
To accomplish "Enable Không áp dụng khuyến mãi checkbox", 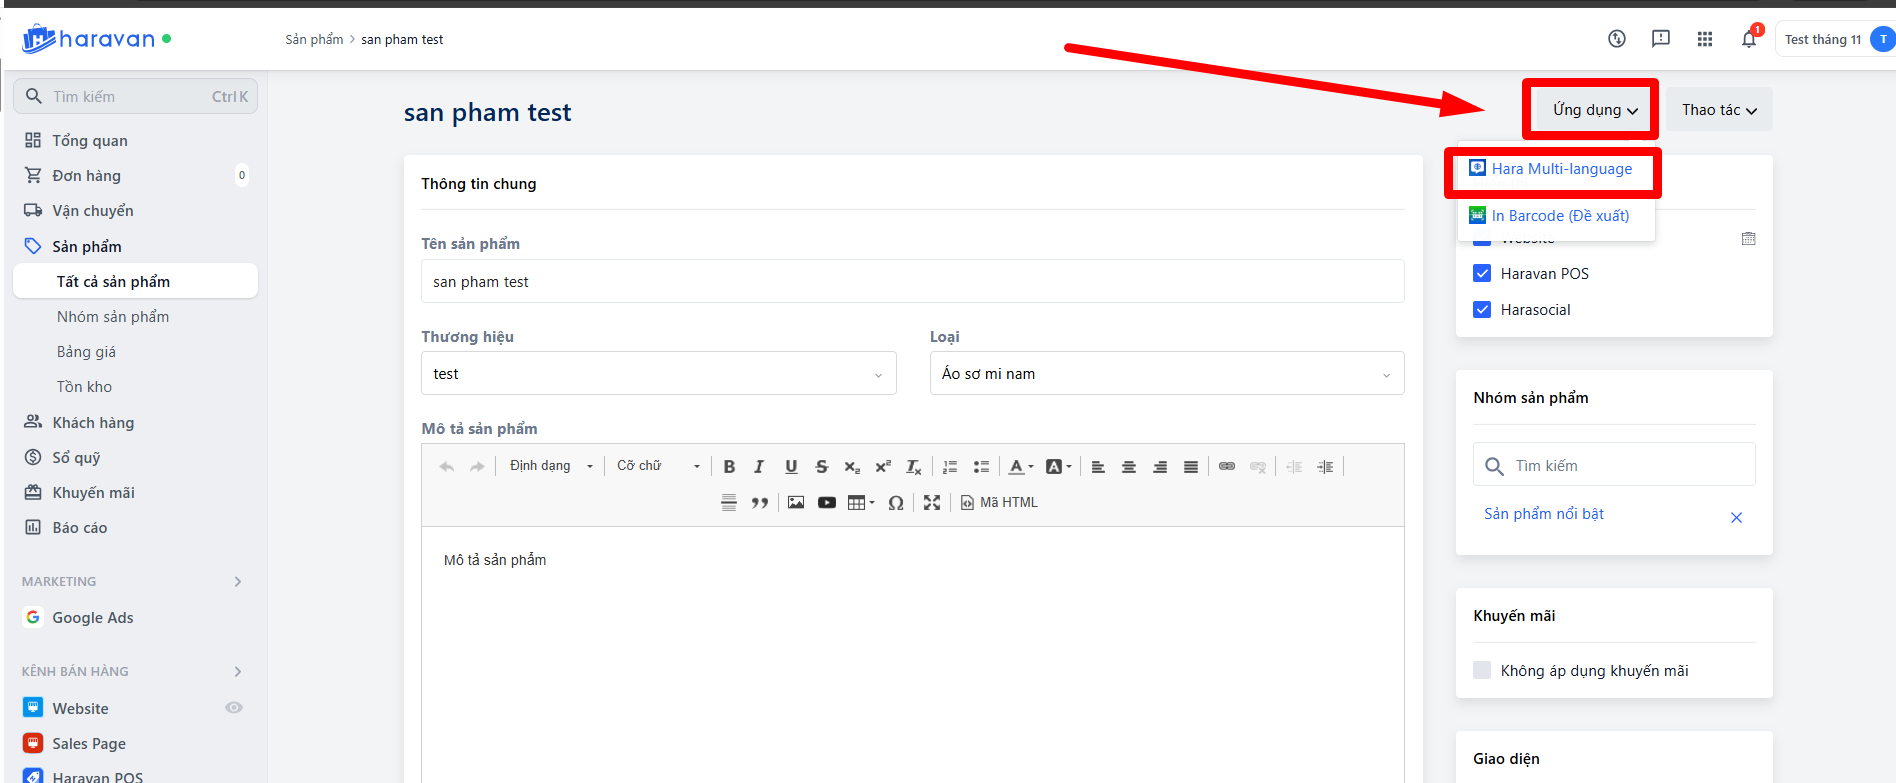I will (1482, 671).
